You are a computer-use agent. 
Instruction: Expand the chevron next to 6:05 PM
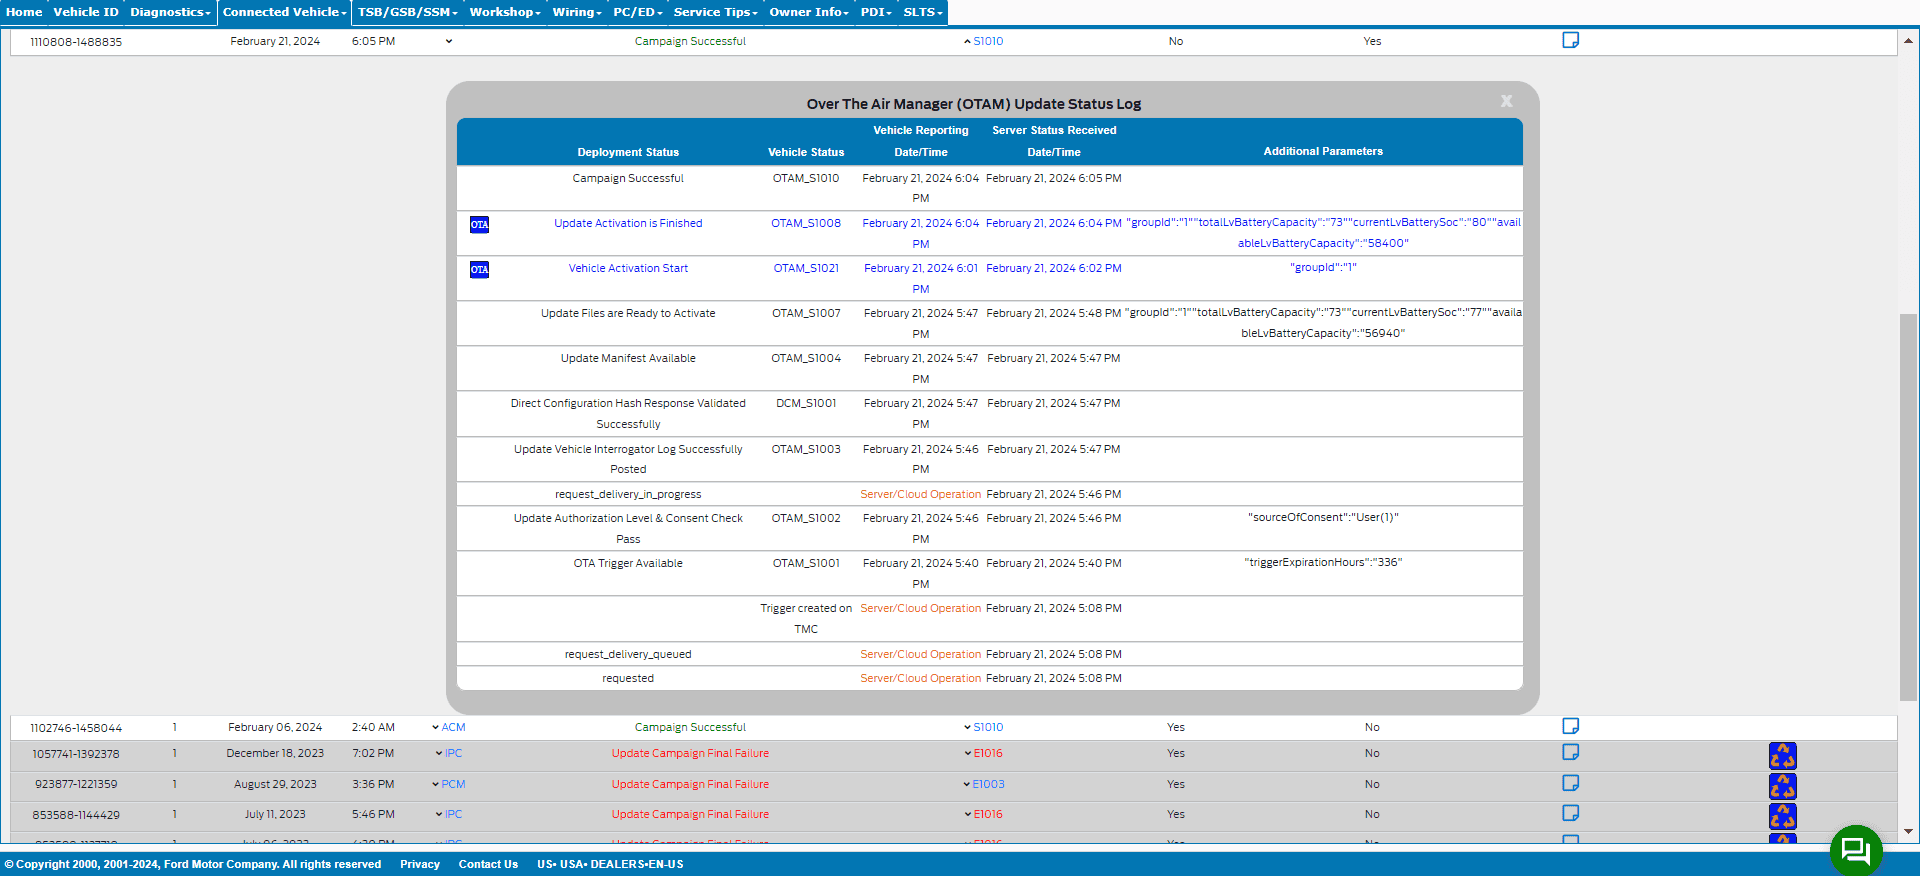(x=449, y=42)
